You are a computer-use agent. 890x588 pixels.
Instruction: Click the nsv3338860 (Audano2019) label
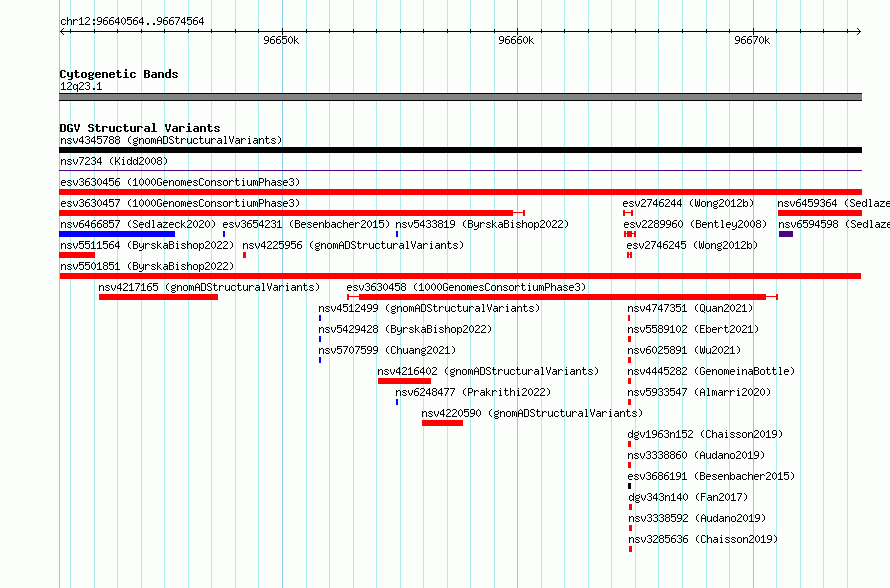click(696, 455)
